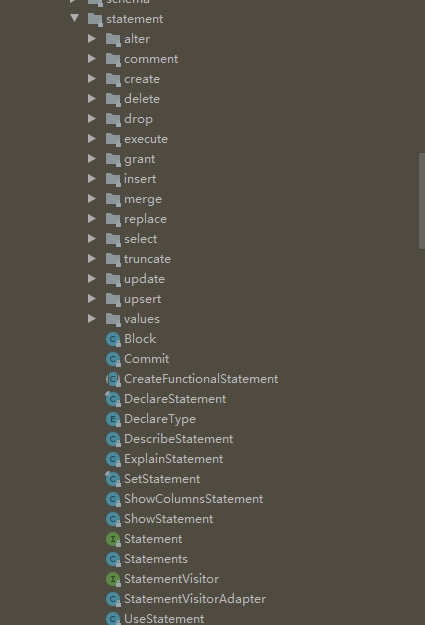425x625 pixels.
Task: Click the merge package folder icon
Action: tap(113, 199)
